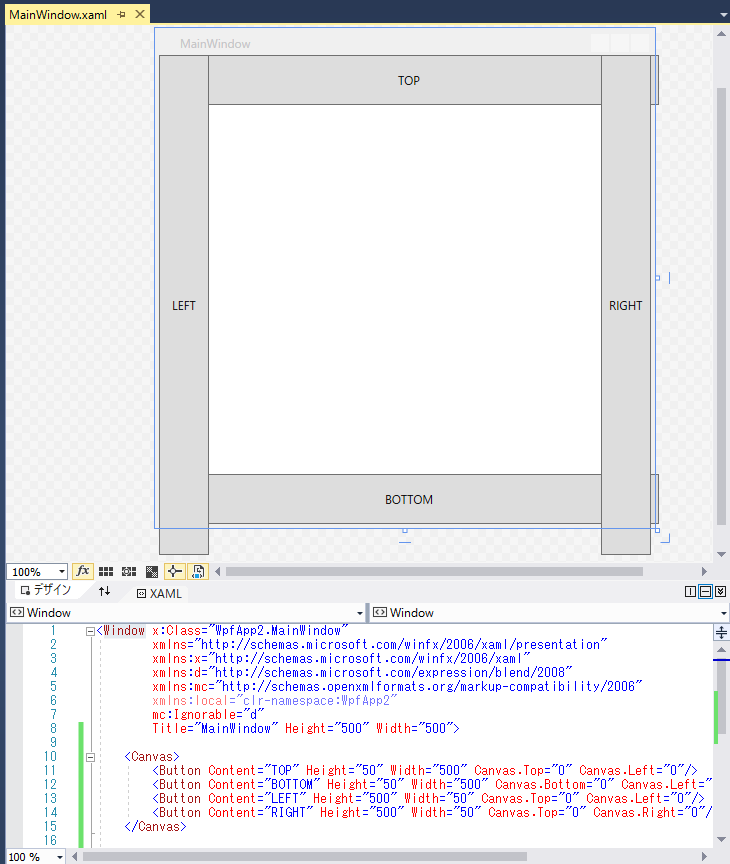
Task: Select vertical split view icon
Action: click(x=690, y=592)
